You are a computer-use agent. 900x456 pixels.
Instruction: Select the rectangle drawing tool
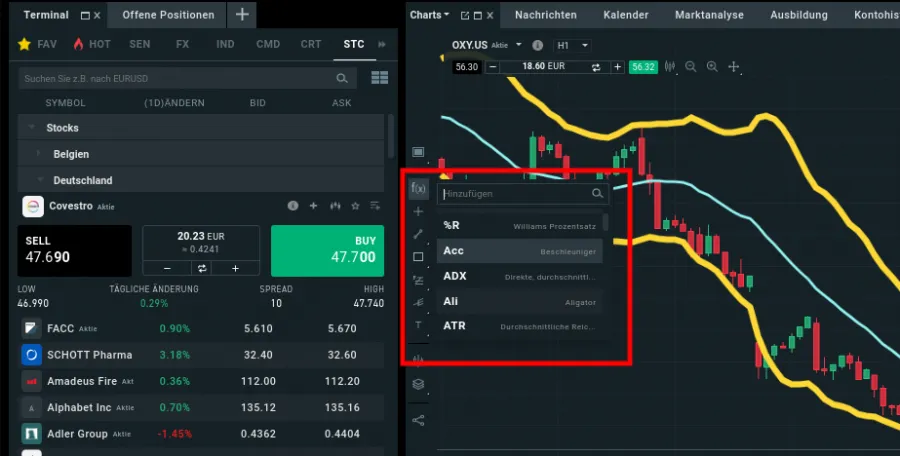pyautogui.click(x=419, y=257)
